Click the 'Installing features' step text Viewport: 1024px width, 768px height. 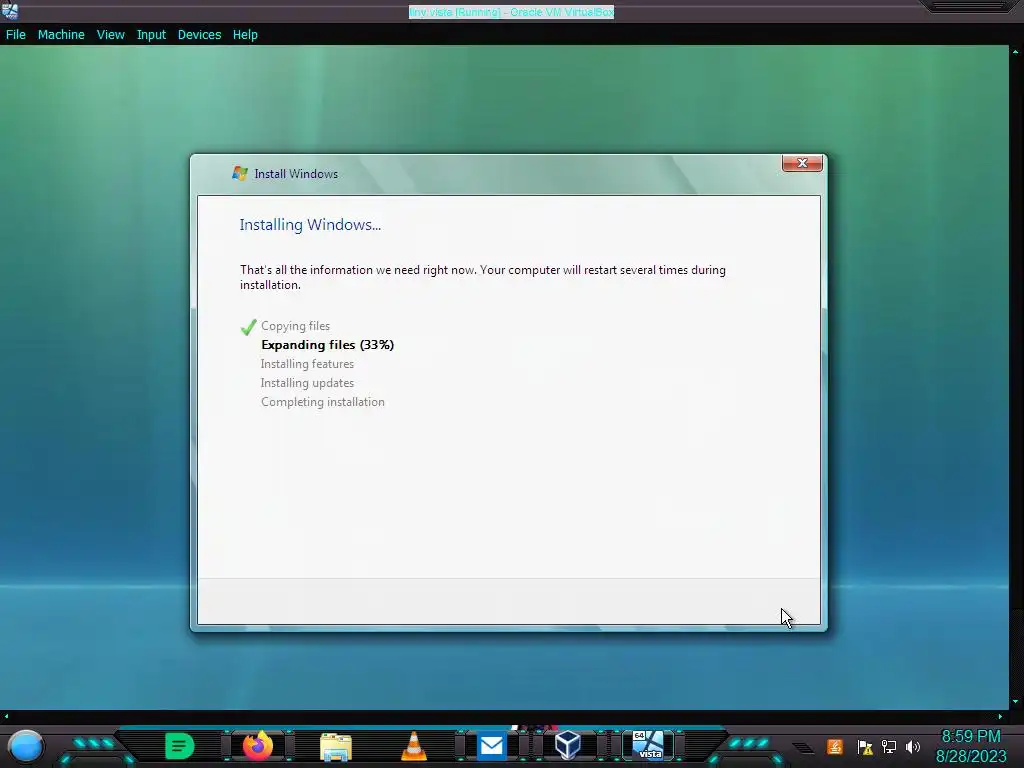[307, 364]
